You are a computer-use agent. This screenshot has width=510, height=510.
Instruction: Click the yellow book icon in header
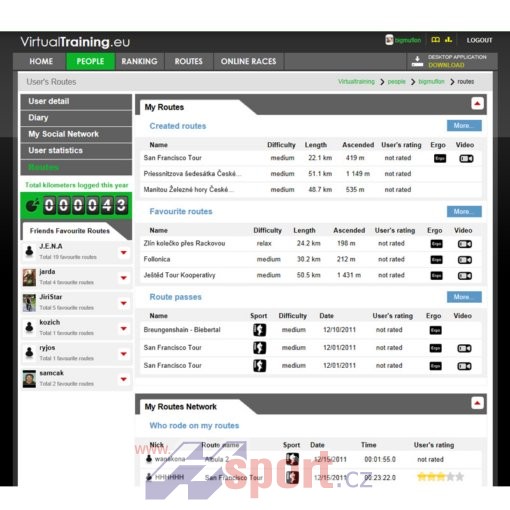pos(435,40)
